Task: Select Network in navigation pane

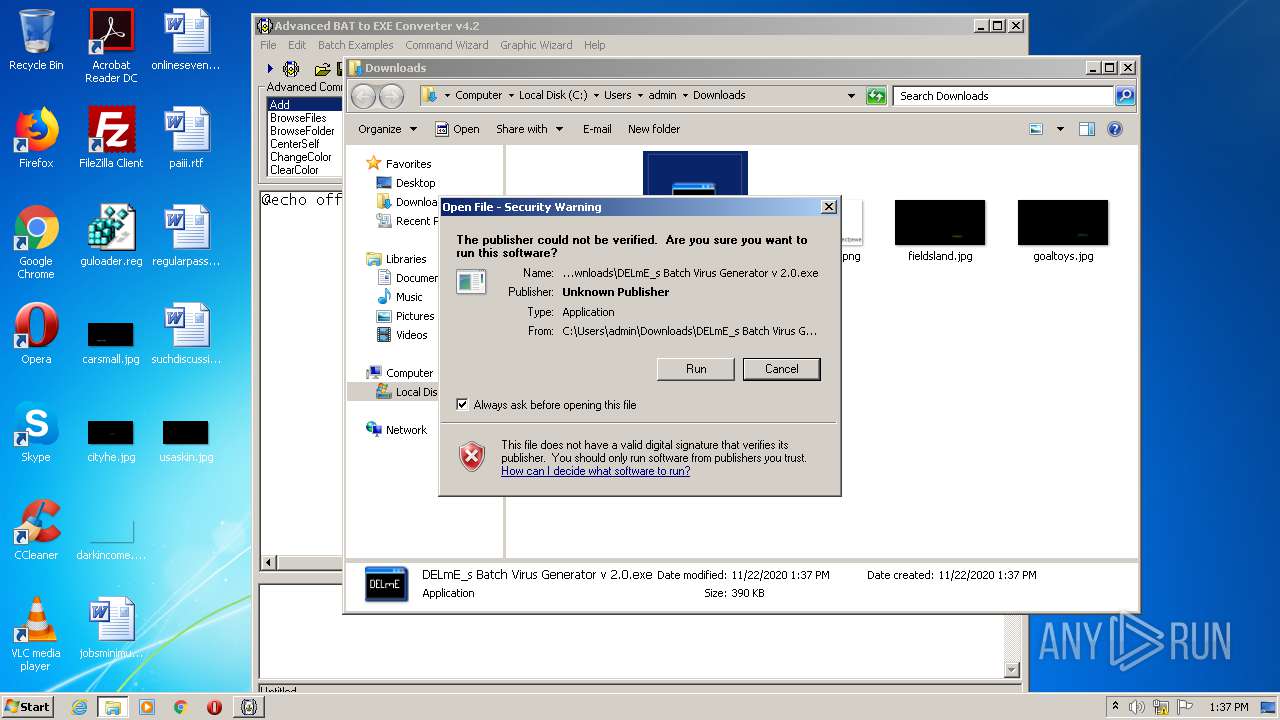Action: point(396,430)
